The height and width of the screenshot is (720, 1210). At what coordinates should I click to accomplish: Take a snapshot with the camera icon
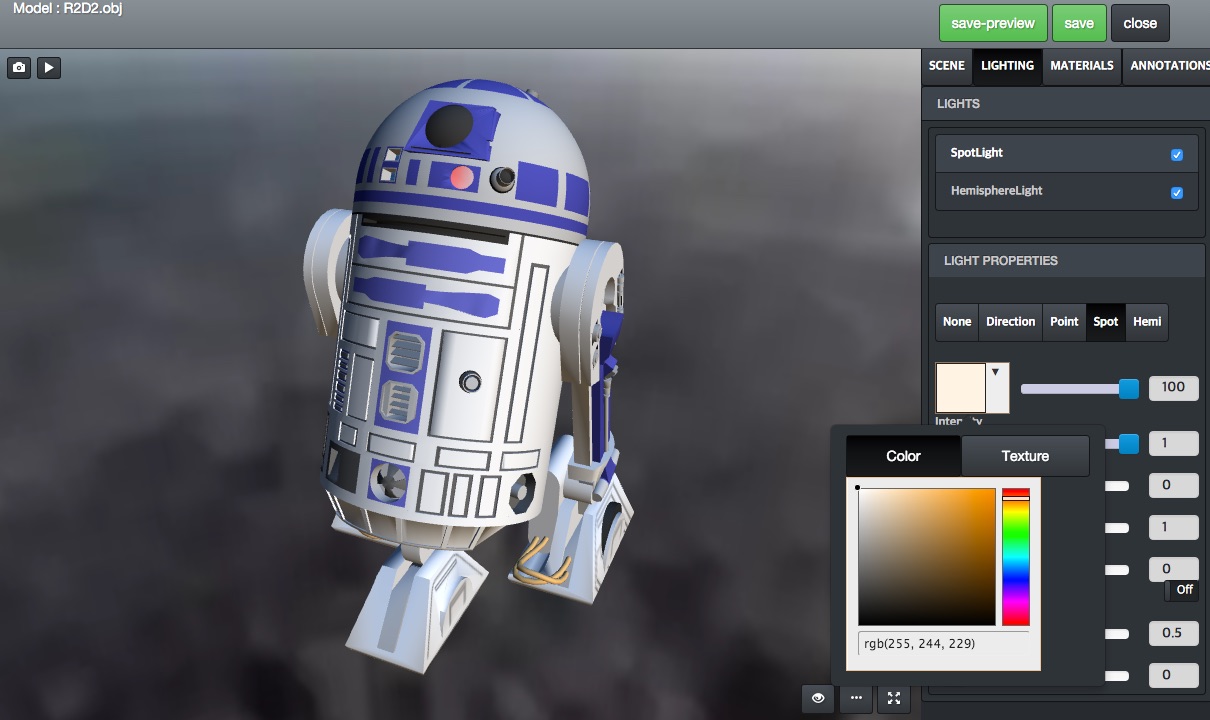[19, 68]
